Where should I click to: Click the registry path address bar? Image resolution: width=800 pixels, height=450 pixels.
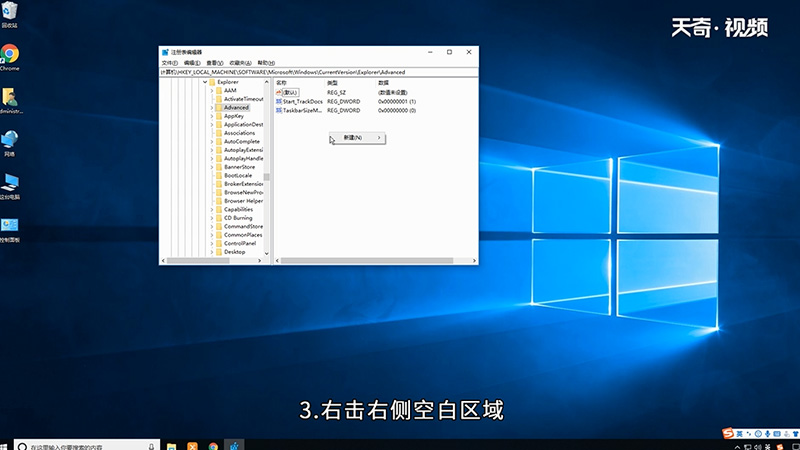319,72
